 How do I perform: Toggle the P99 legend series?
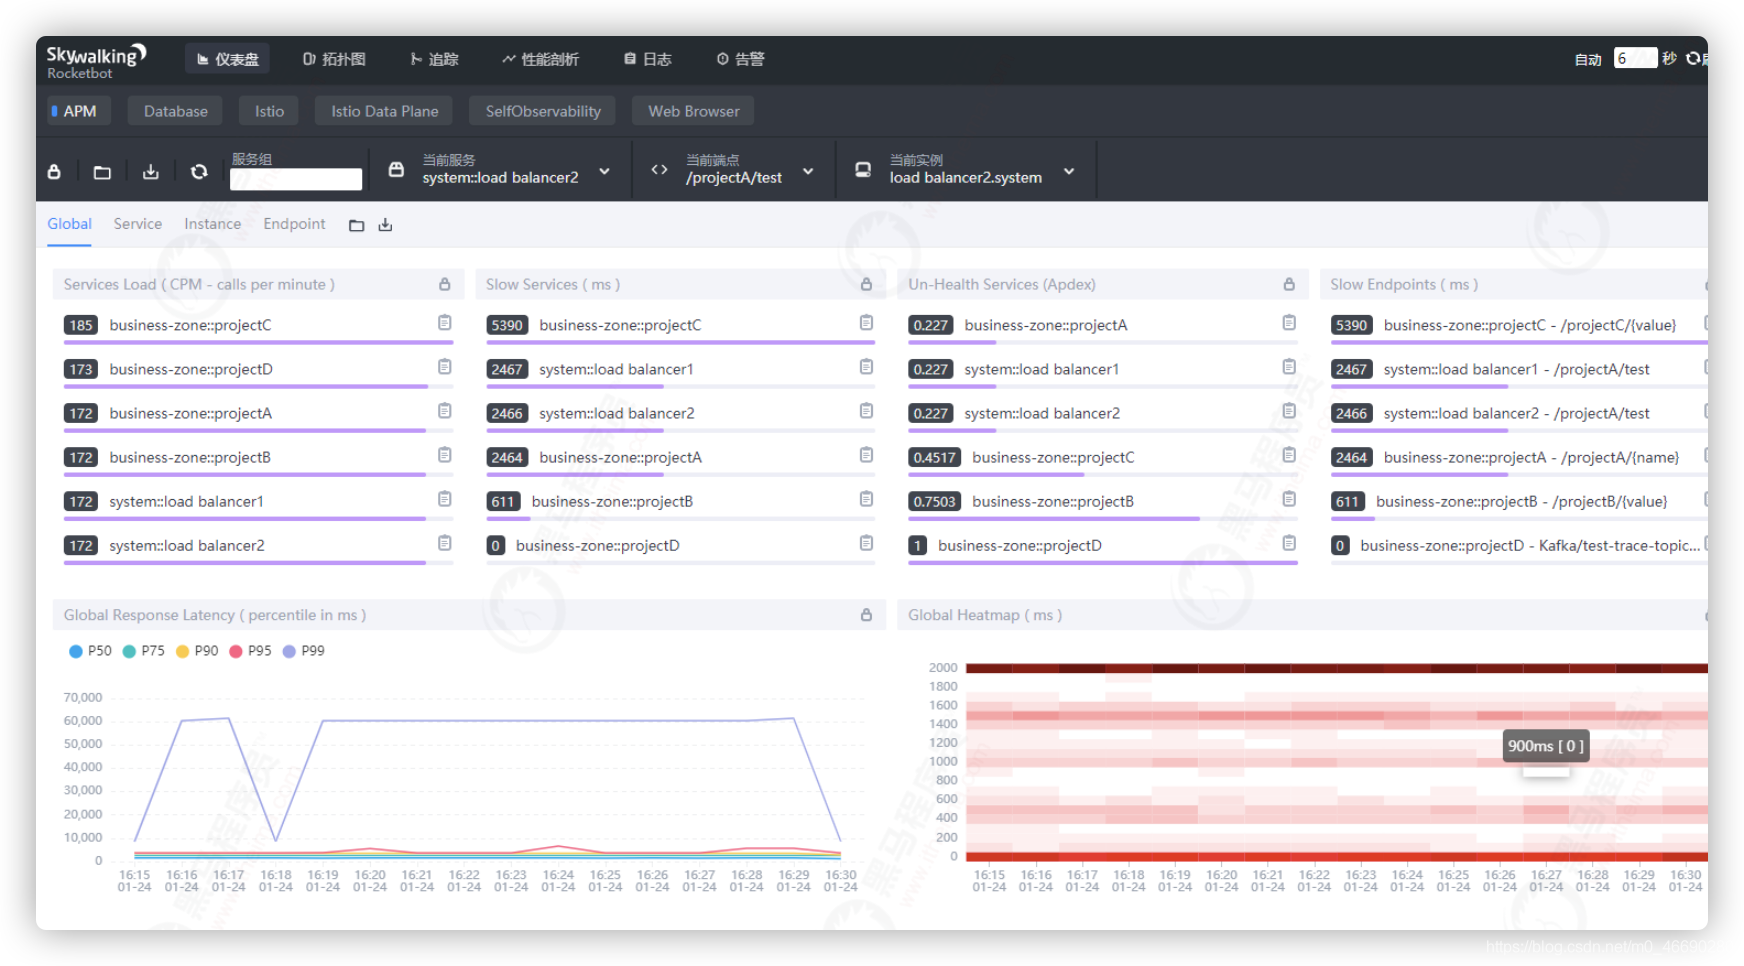pos(303,651)
